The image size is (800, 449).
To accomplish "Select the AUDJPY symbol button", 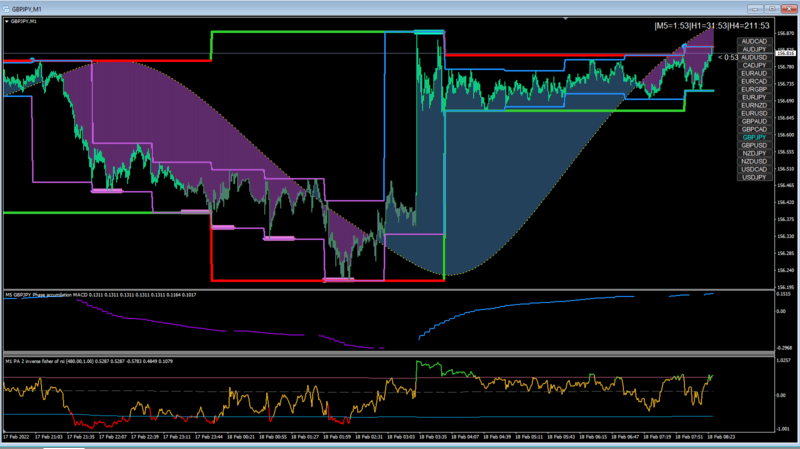I will 754,49.
